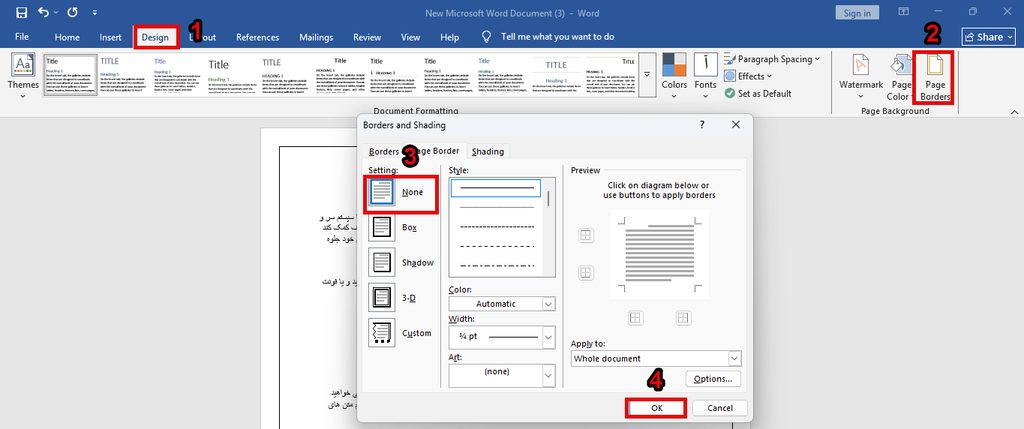
Task: Select the Custom border setting
Action: click(x=401, y=333)
